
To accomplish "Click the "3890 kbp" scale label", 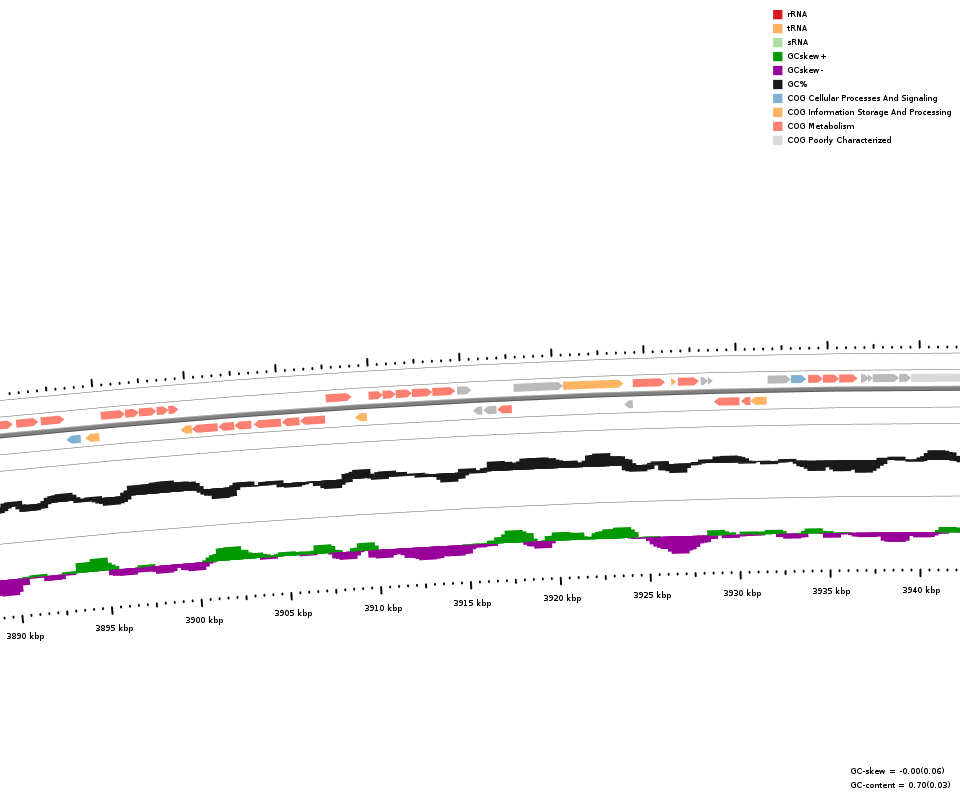I will coord(25,637).
